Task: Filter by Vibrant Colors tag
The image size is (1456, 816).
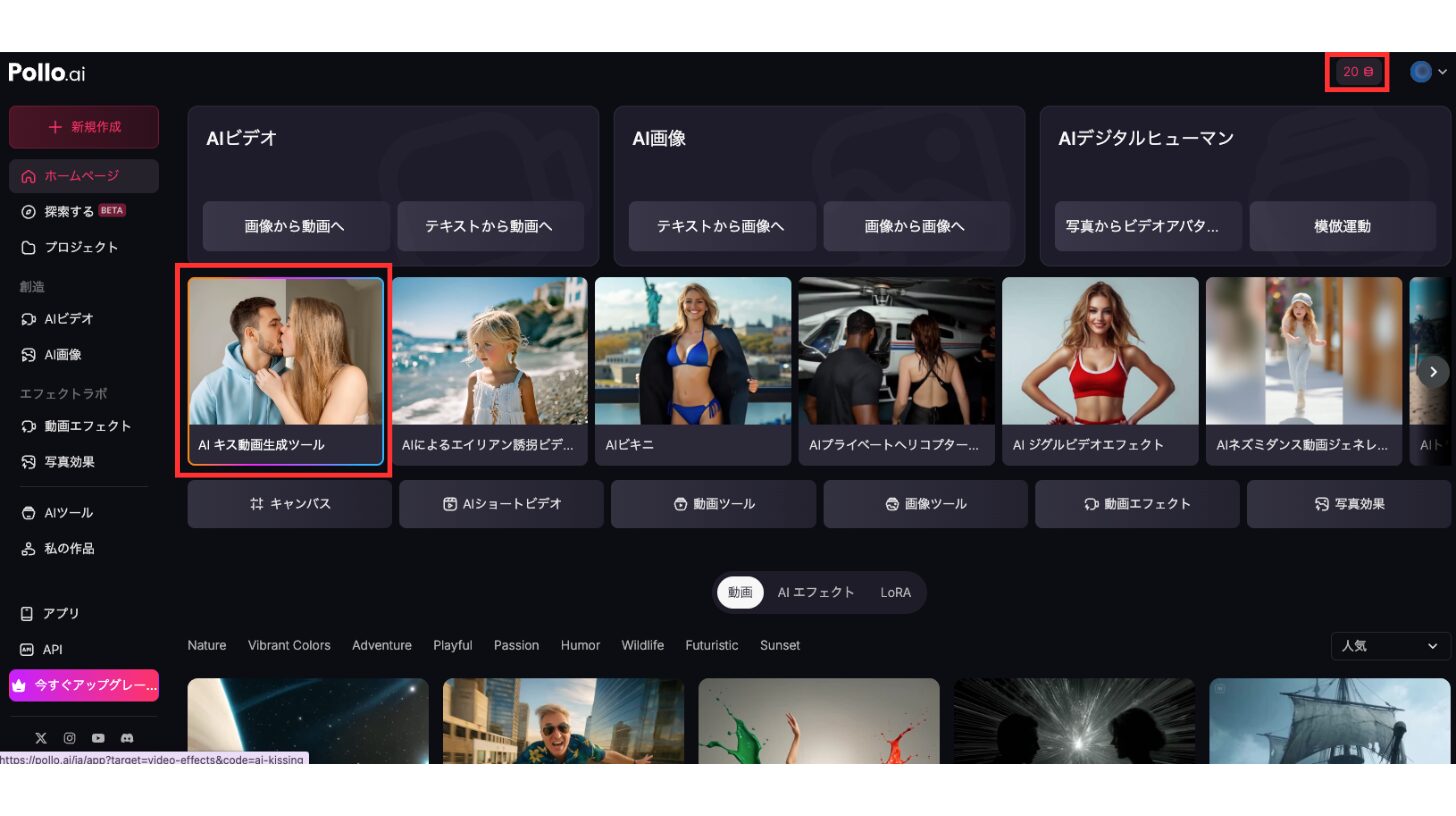Action: click(x=289, y=645)
